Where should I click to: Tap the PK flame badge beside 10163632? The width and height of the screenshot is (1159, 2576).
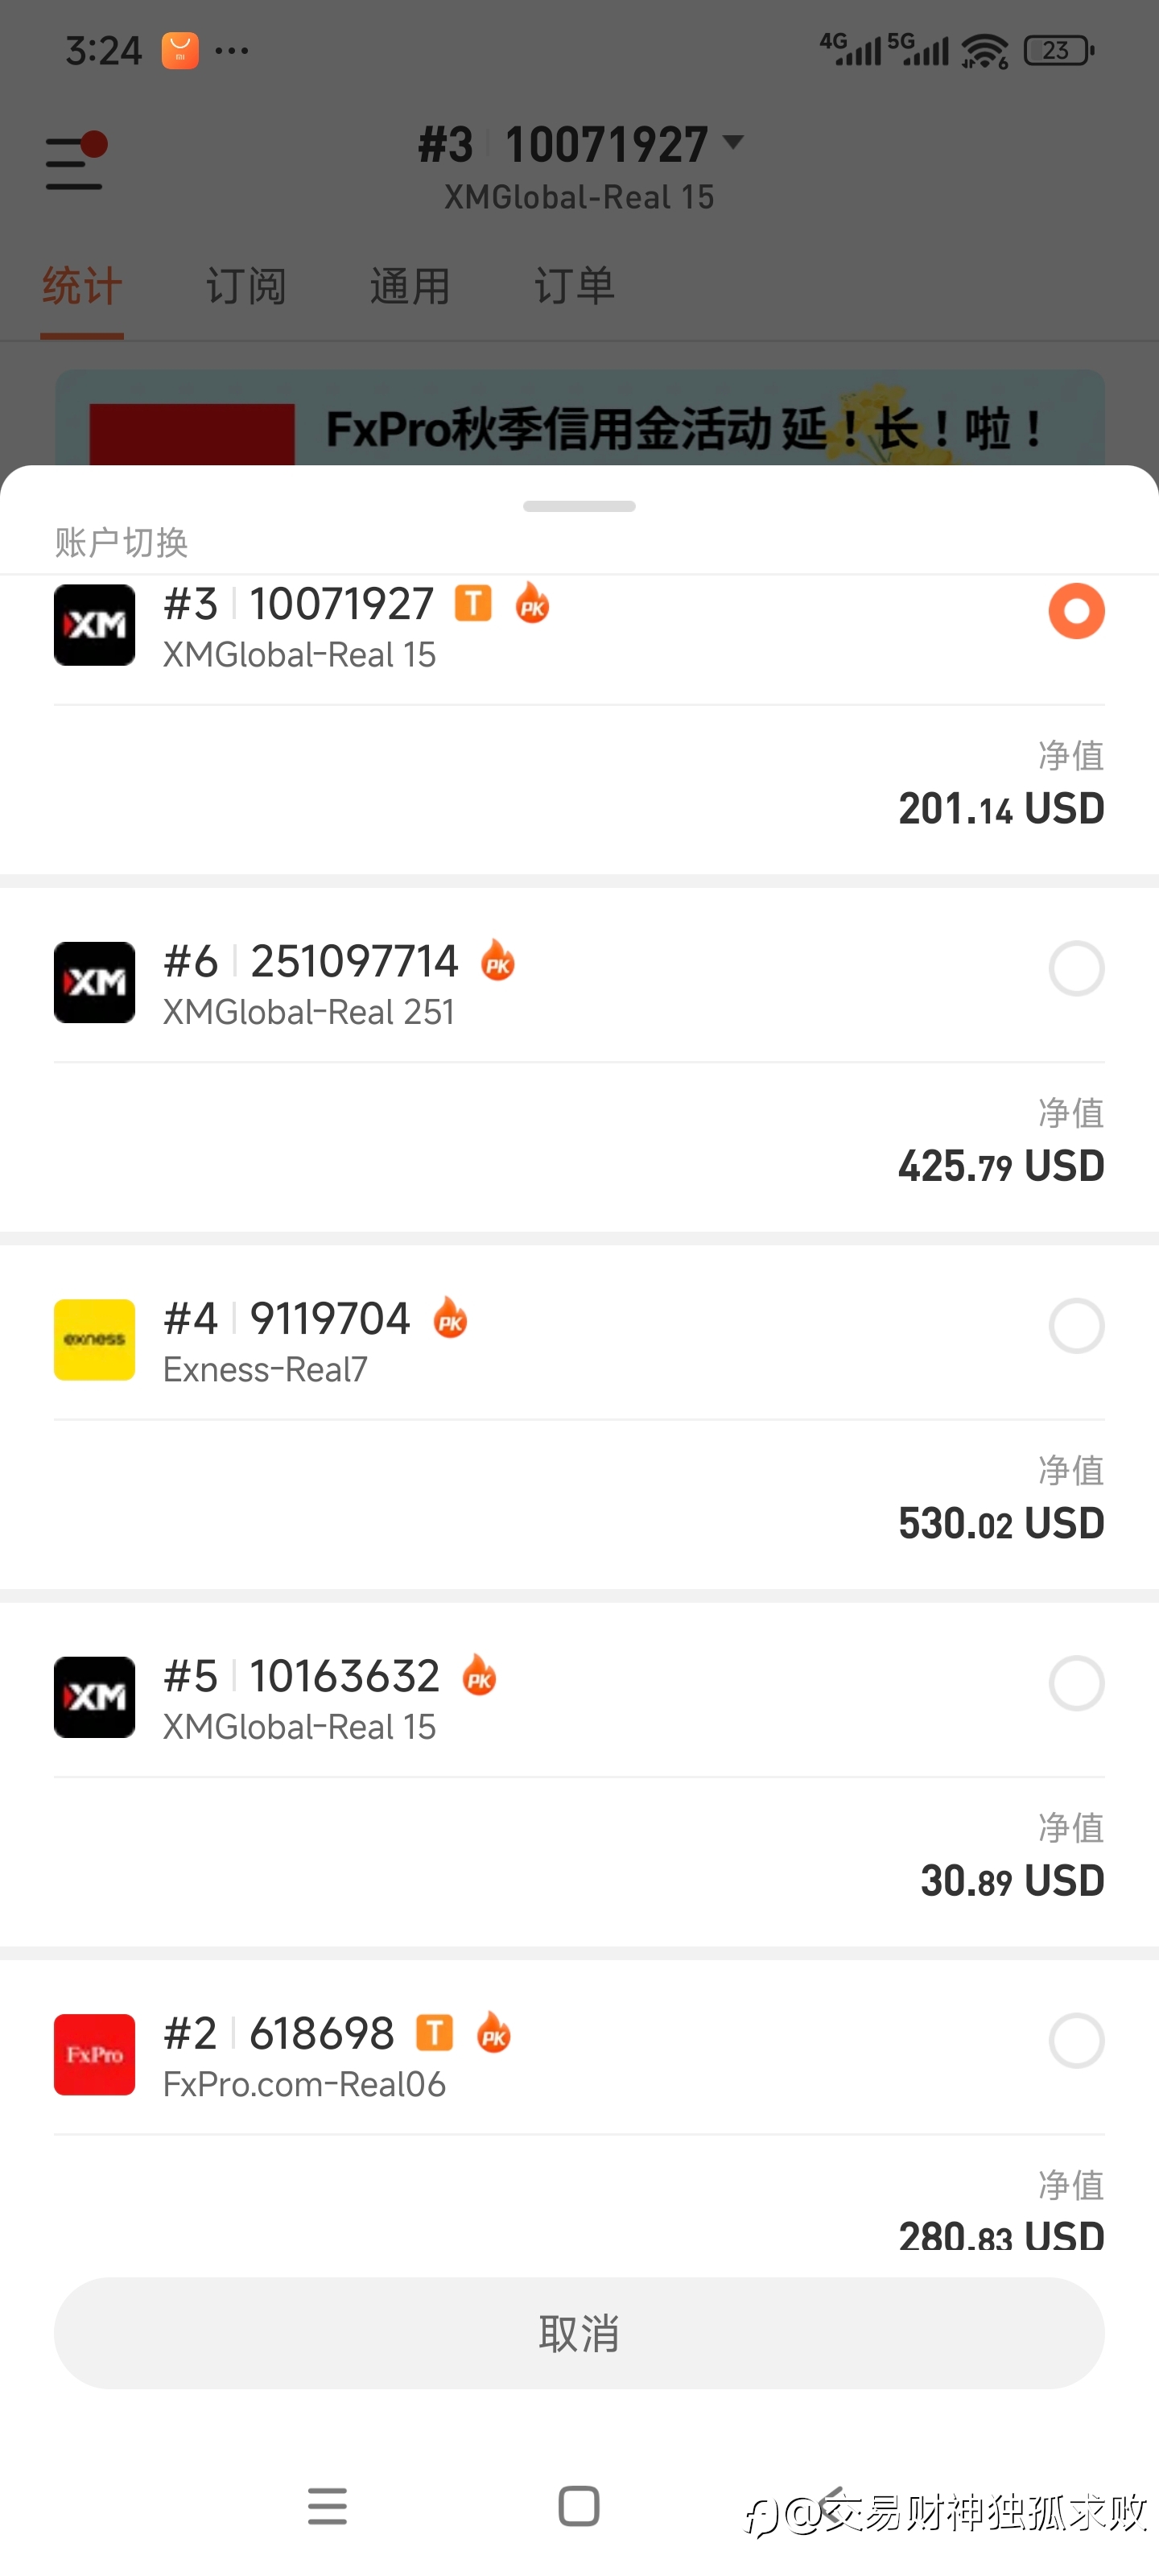[x=479, y=1675]
